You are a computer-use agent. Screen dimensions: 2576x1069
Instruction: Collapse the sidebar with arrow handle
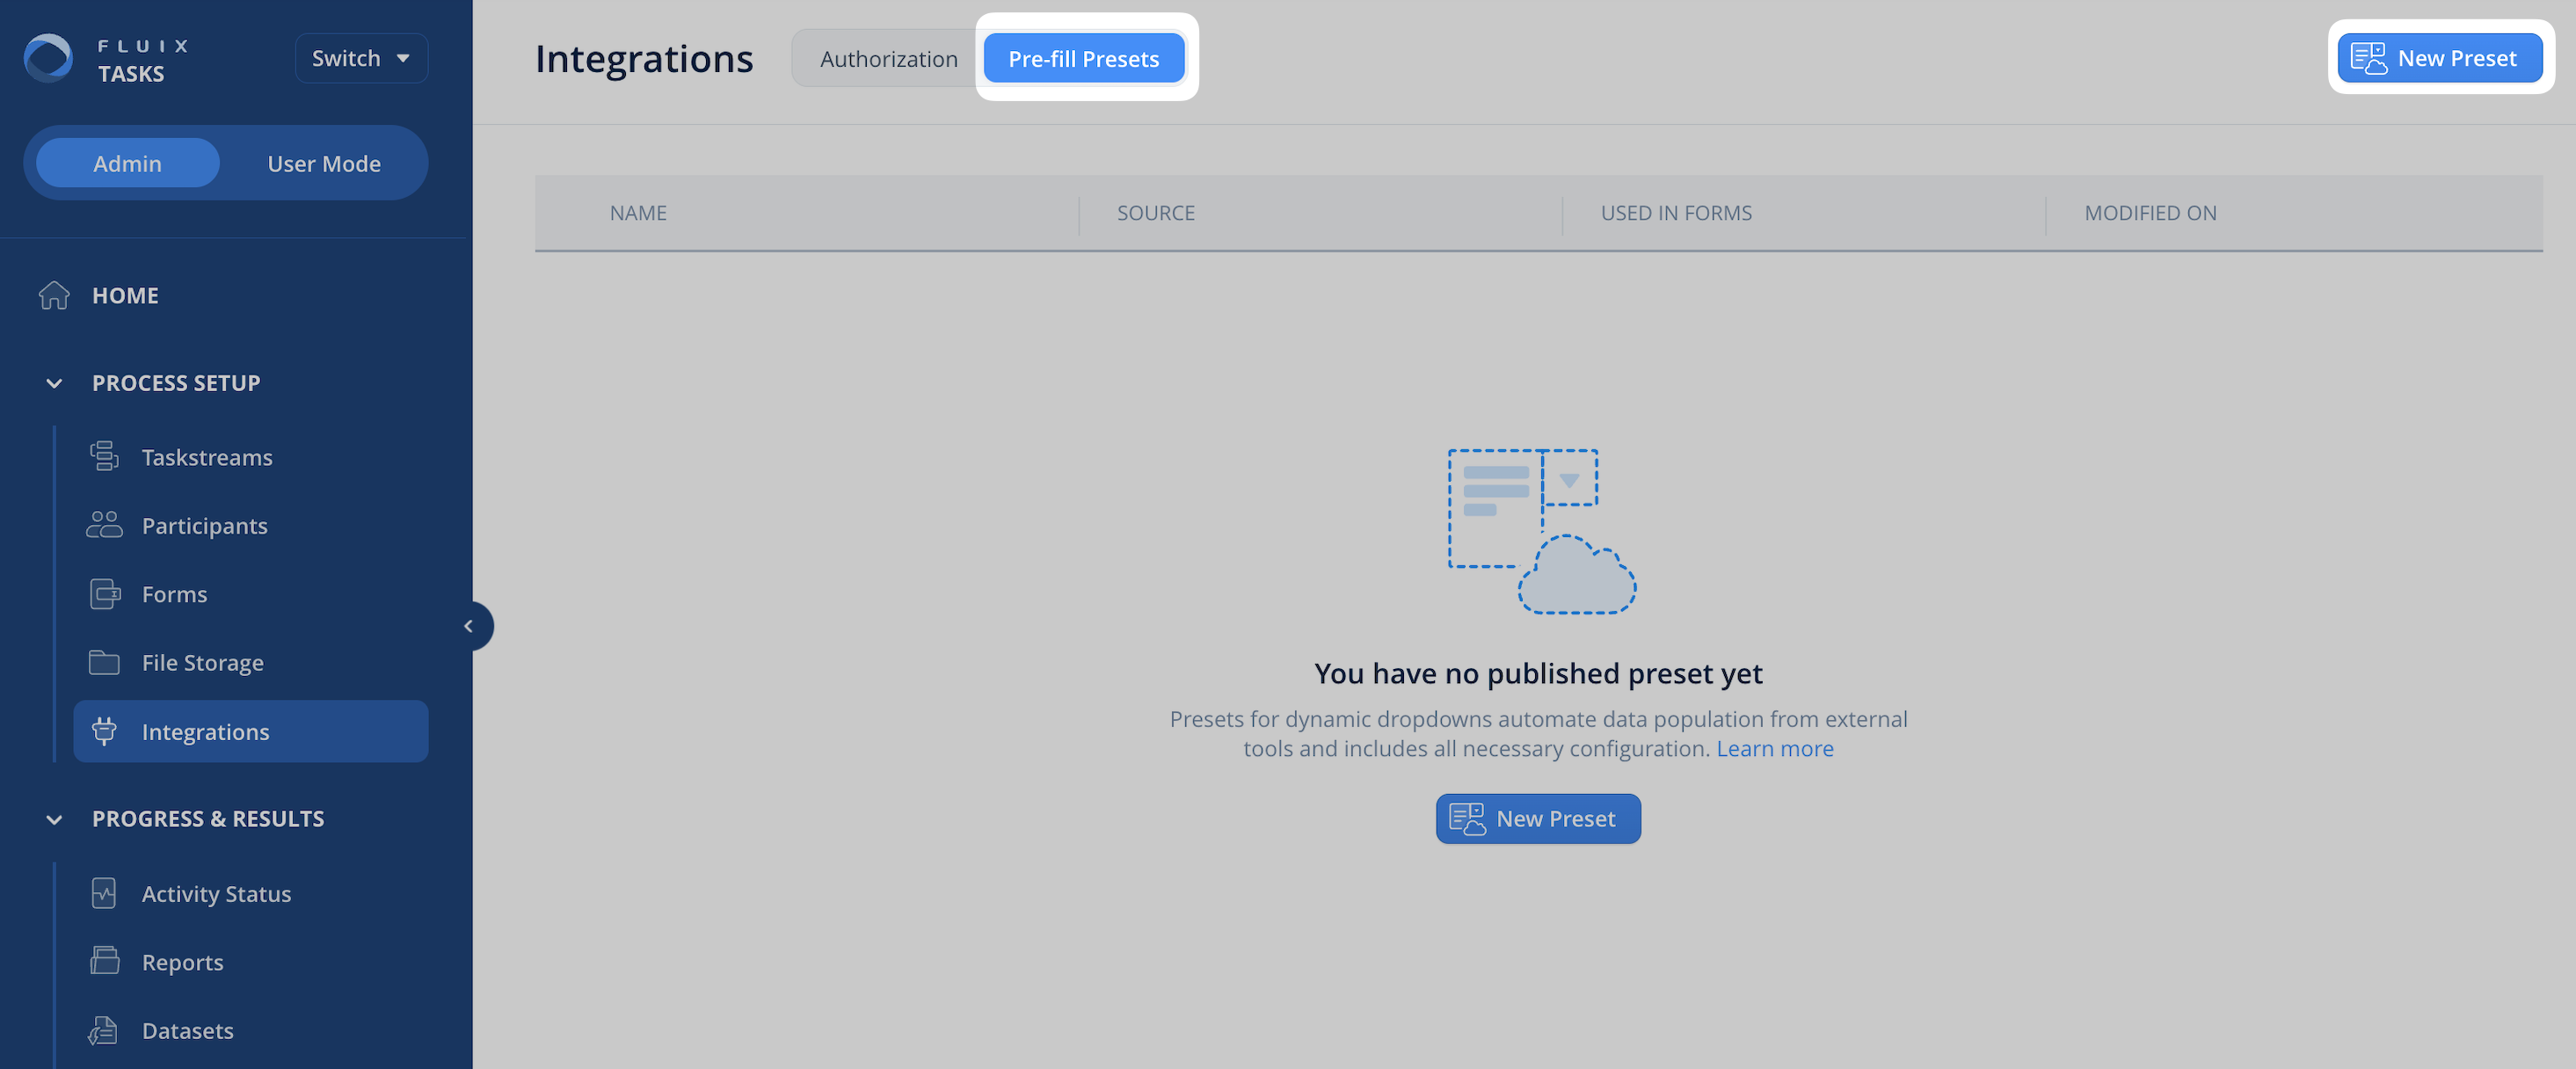click(469, 626)
